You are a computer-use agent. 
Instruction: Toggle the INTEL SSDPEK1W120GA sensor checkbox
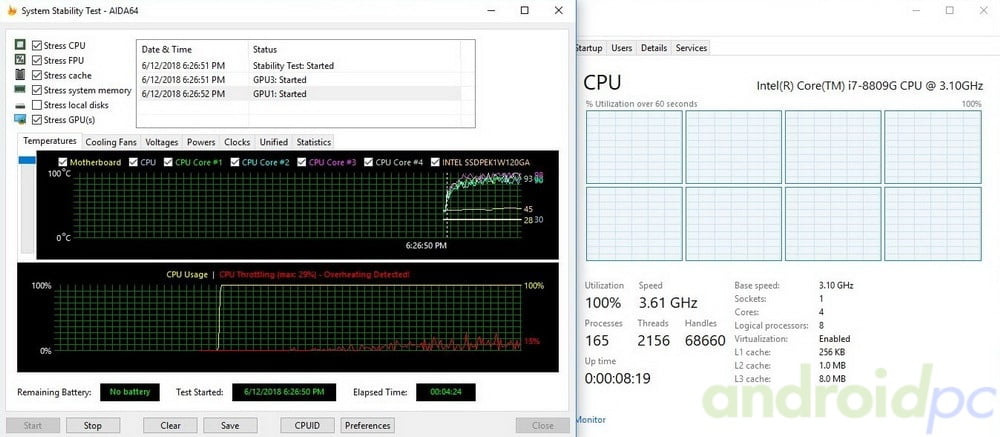tap(436, 162)
